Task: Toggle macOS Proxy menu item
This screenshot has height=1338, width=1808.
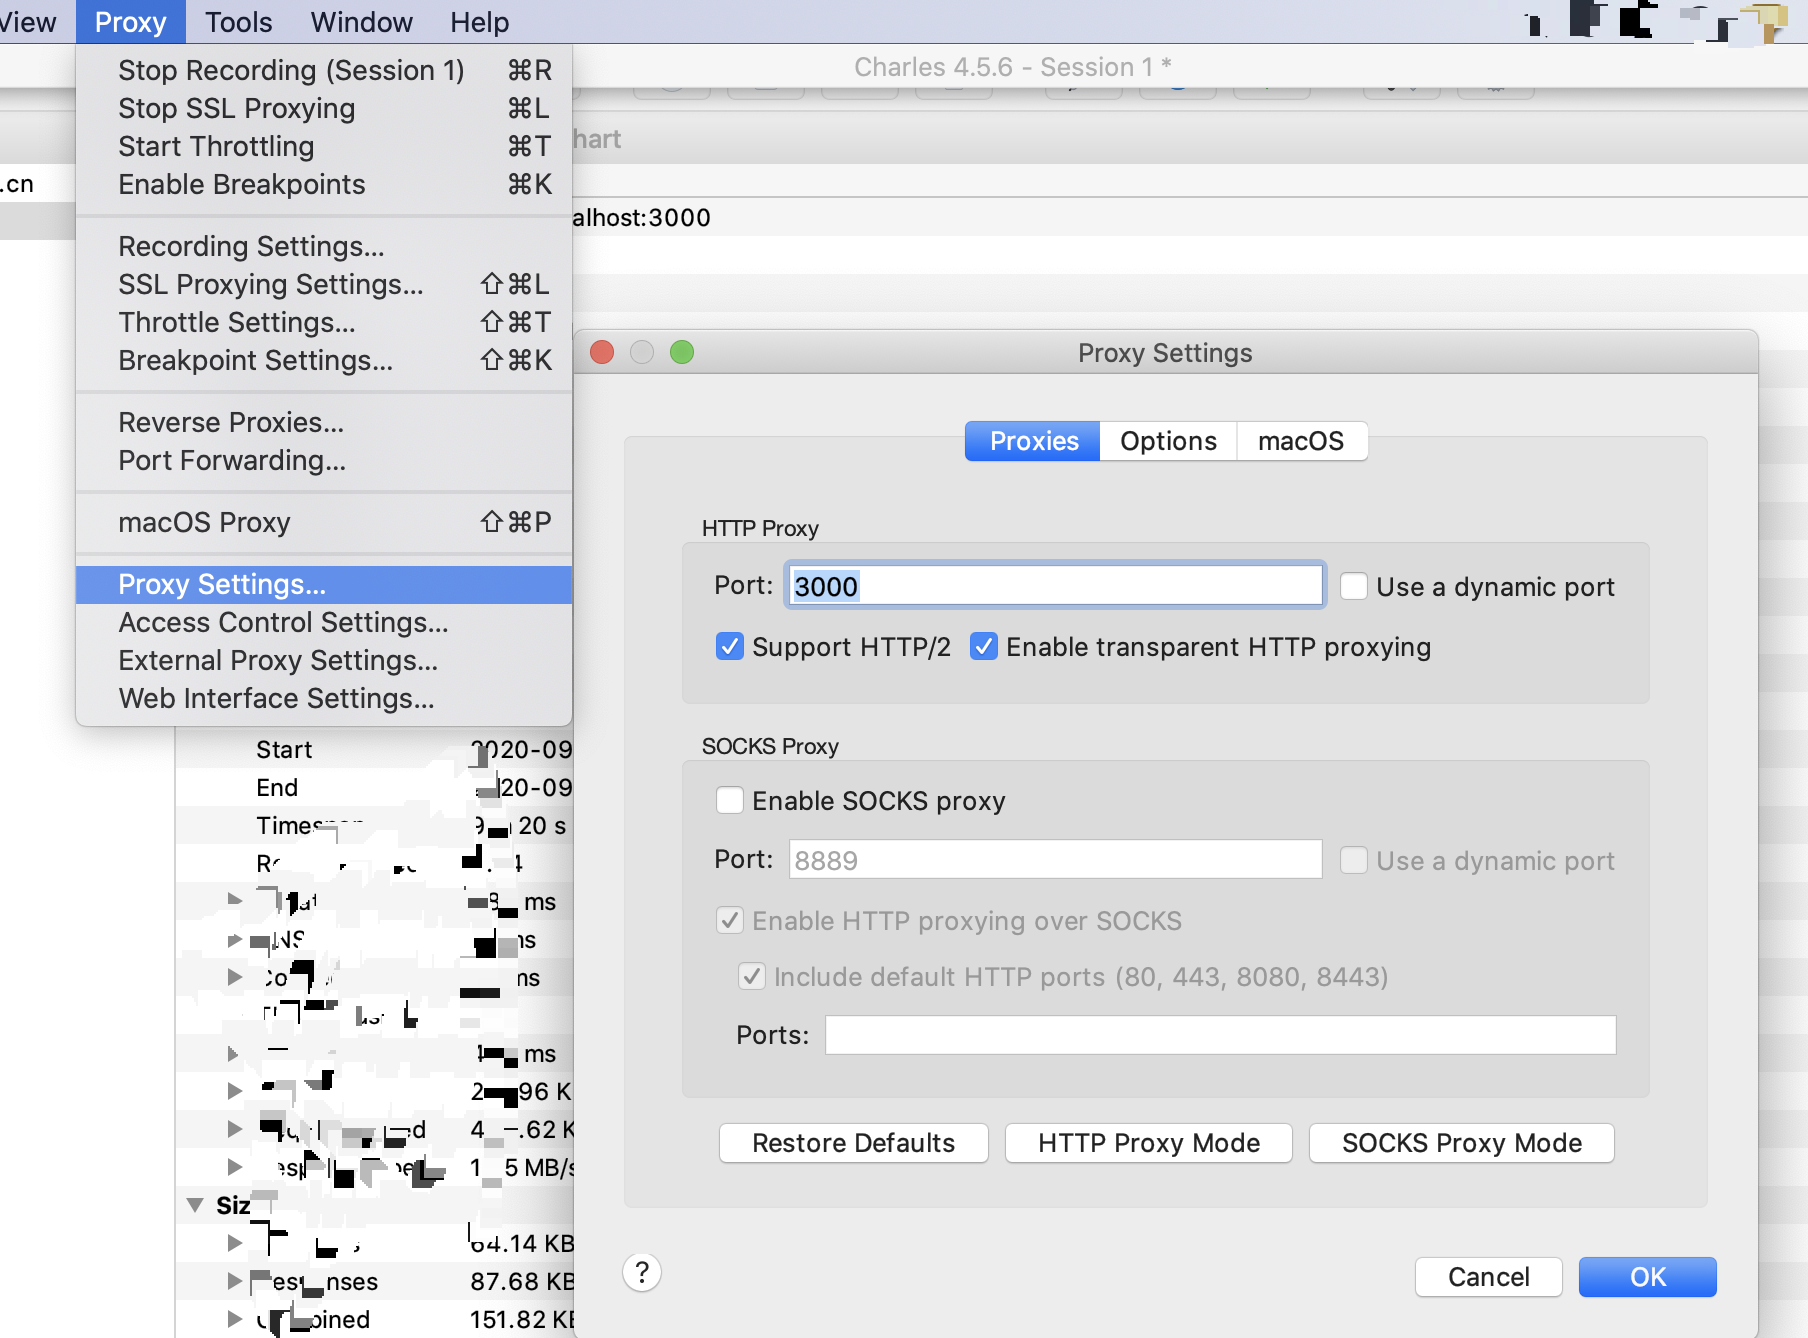Action: (324, 522)
